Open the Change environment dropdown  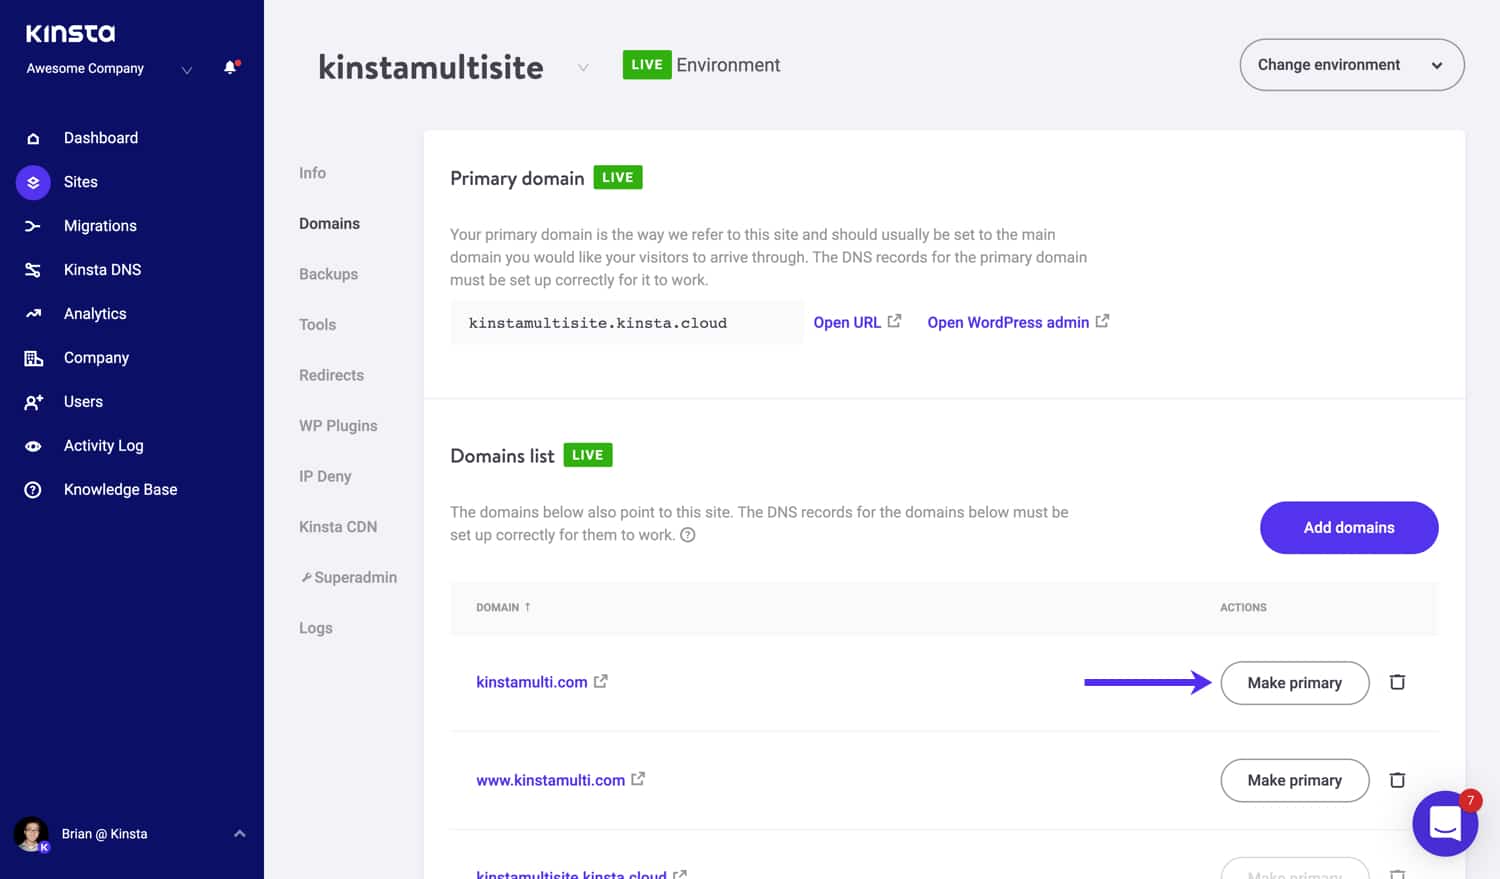point(1352,65)
